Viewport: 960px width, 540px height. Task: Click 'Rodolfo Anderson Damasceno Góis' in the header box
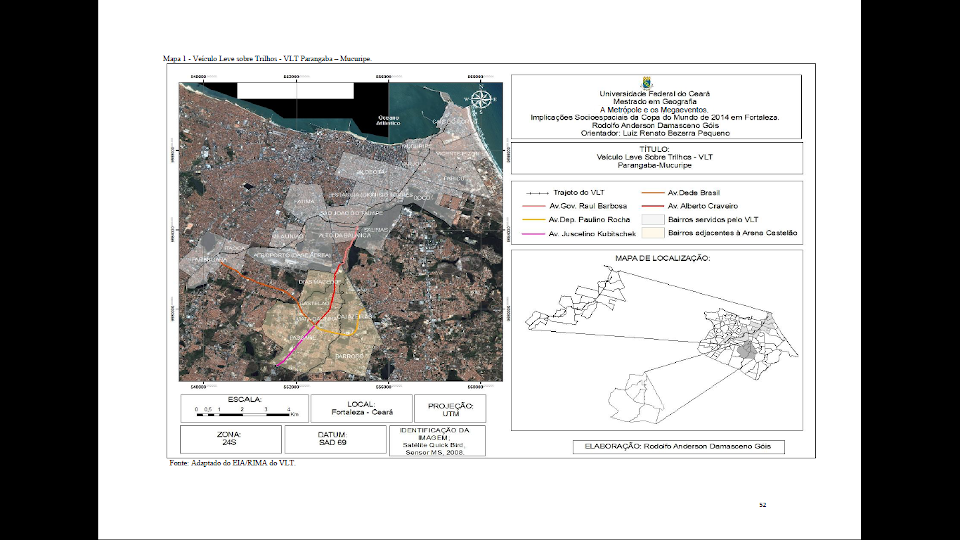click(655, 126)
